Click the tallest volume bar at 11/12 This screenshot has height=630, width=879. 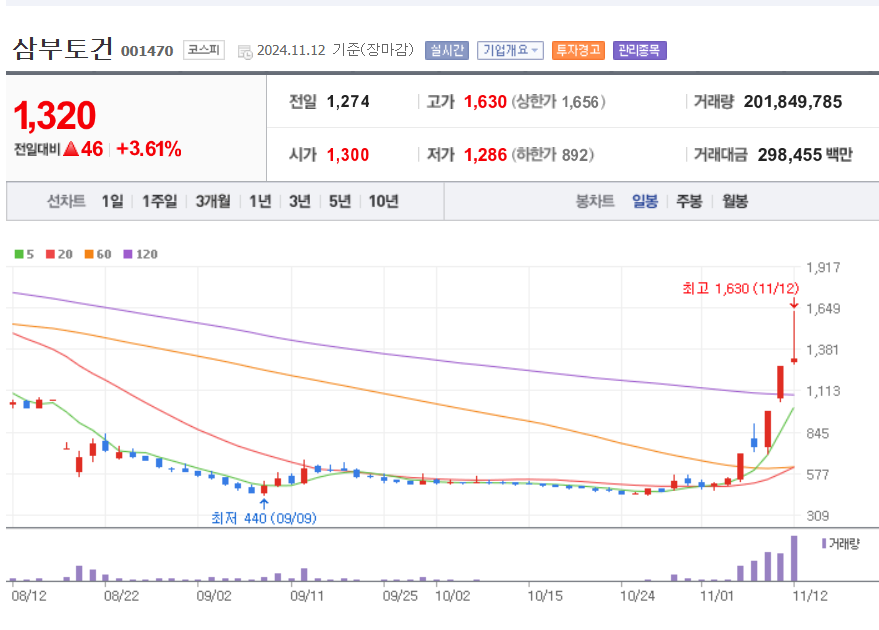click(x=794, y=558)
